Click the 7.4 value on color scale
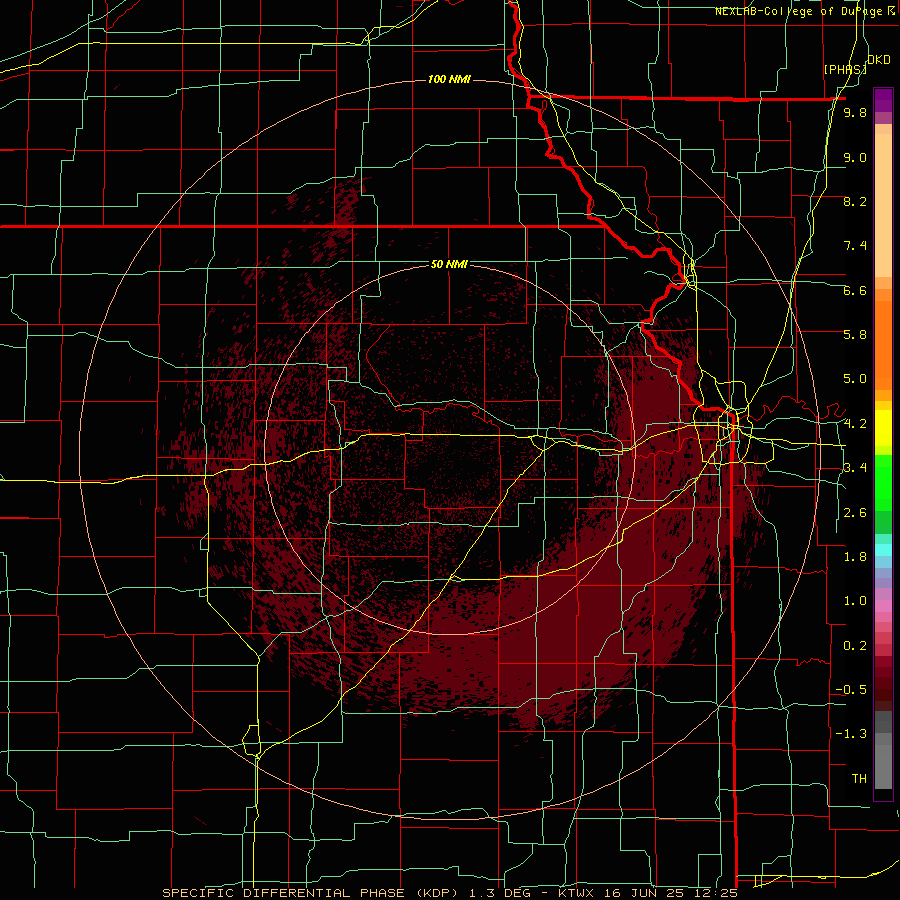Screen dimensions: 900x900 855,246
